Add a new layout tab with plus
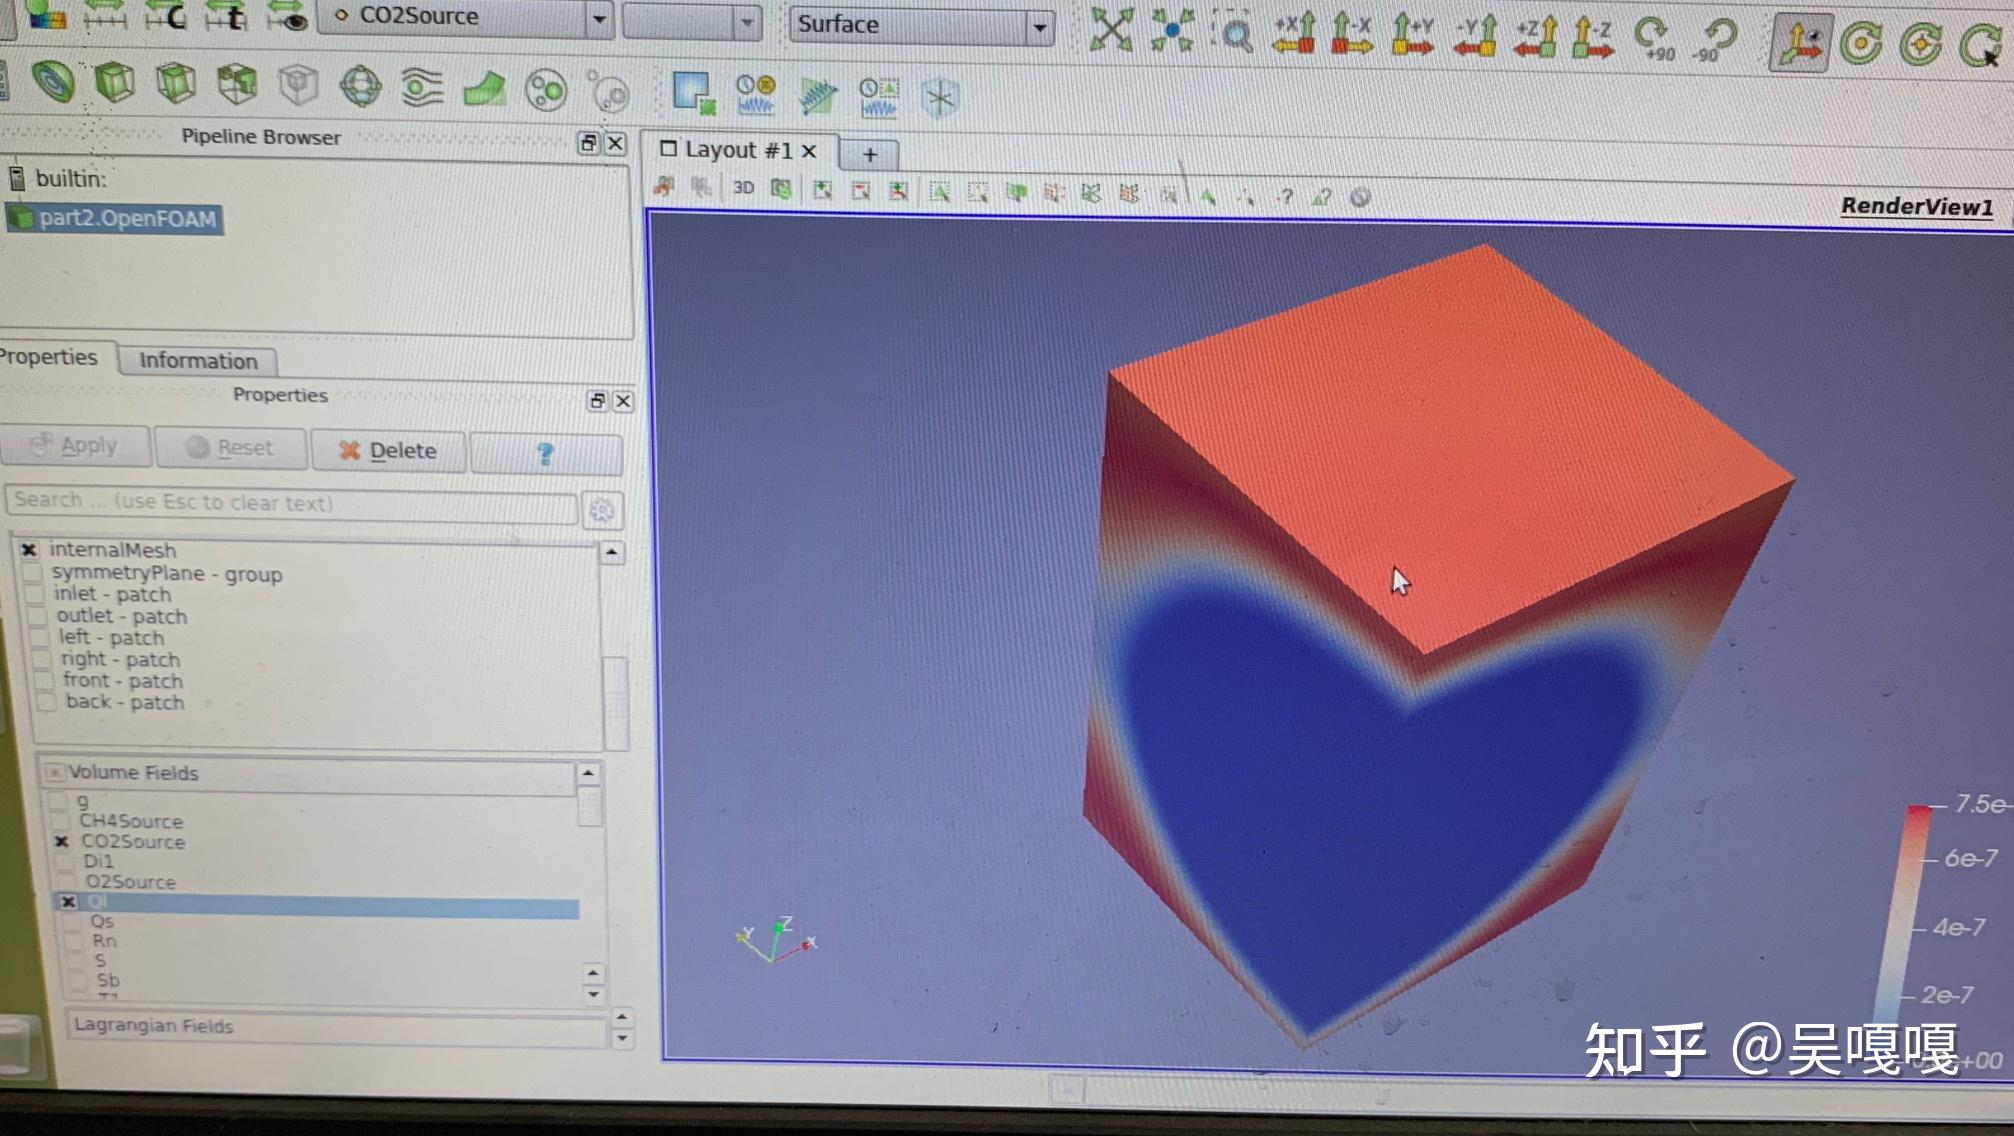Screen dimensions: 2014x1136 [869, 154]
